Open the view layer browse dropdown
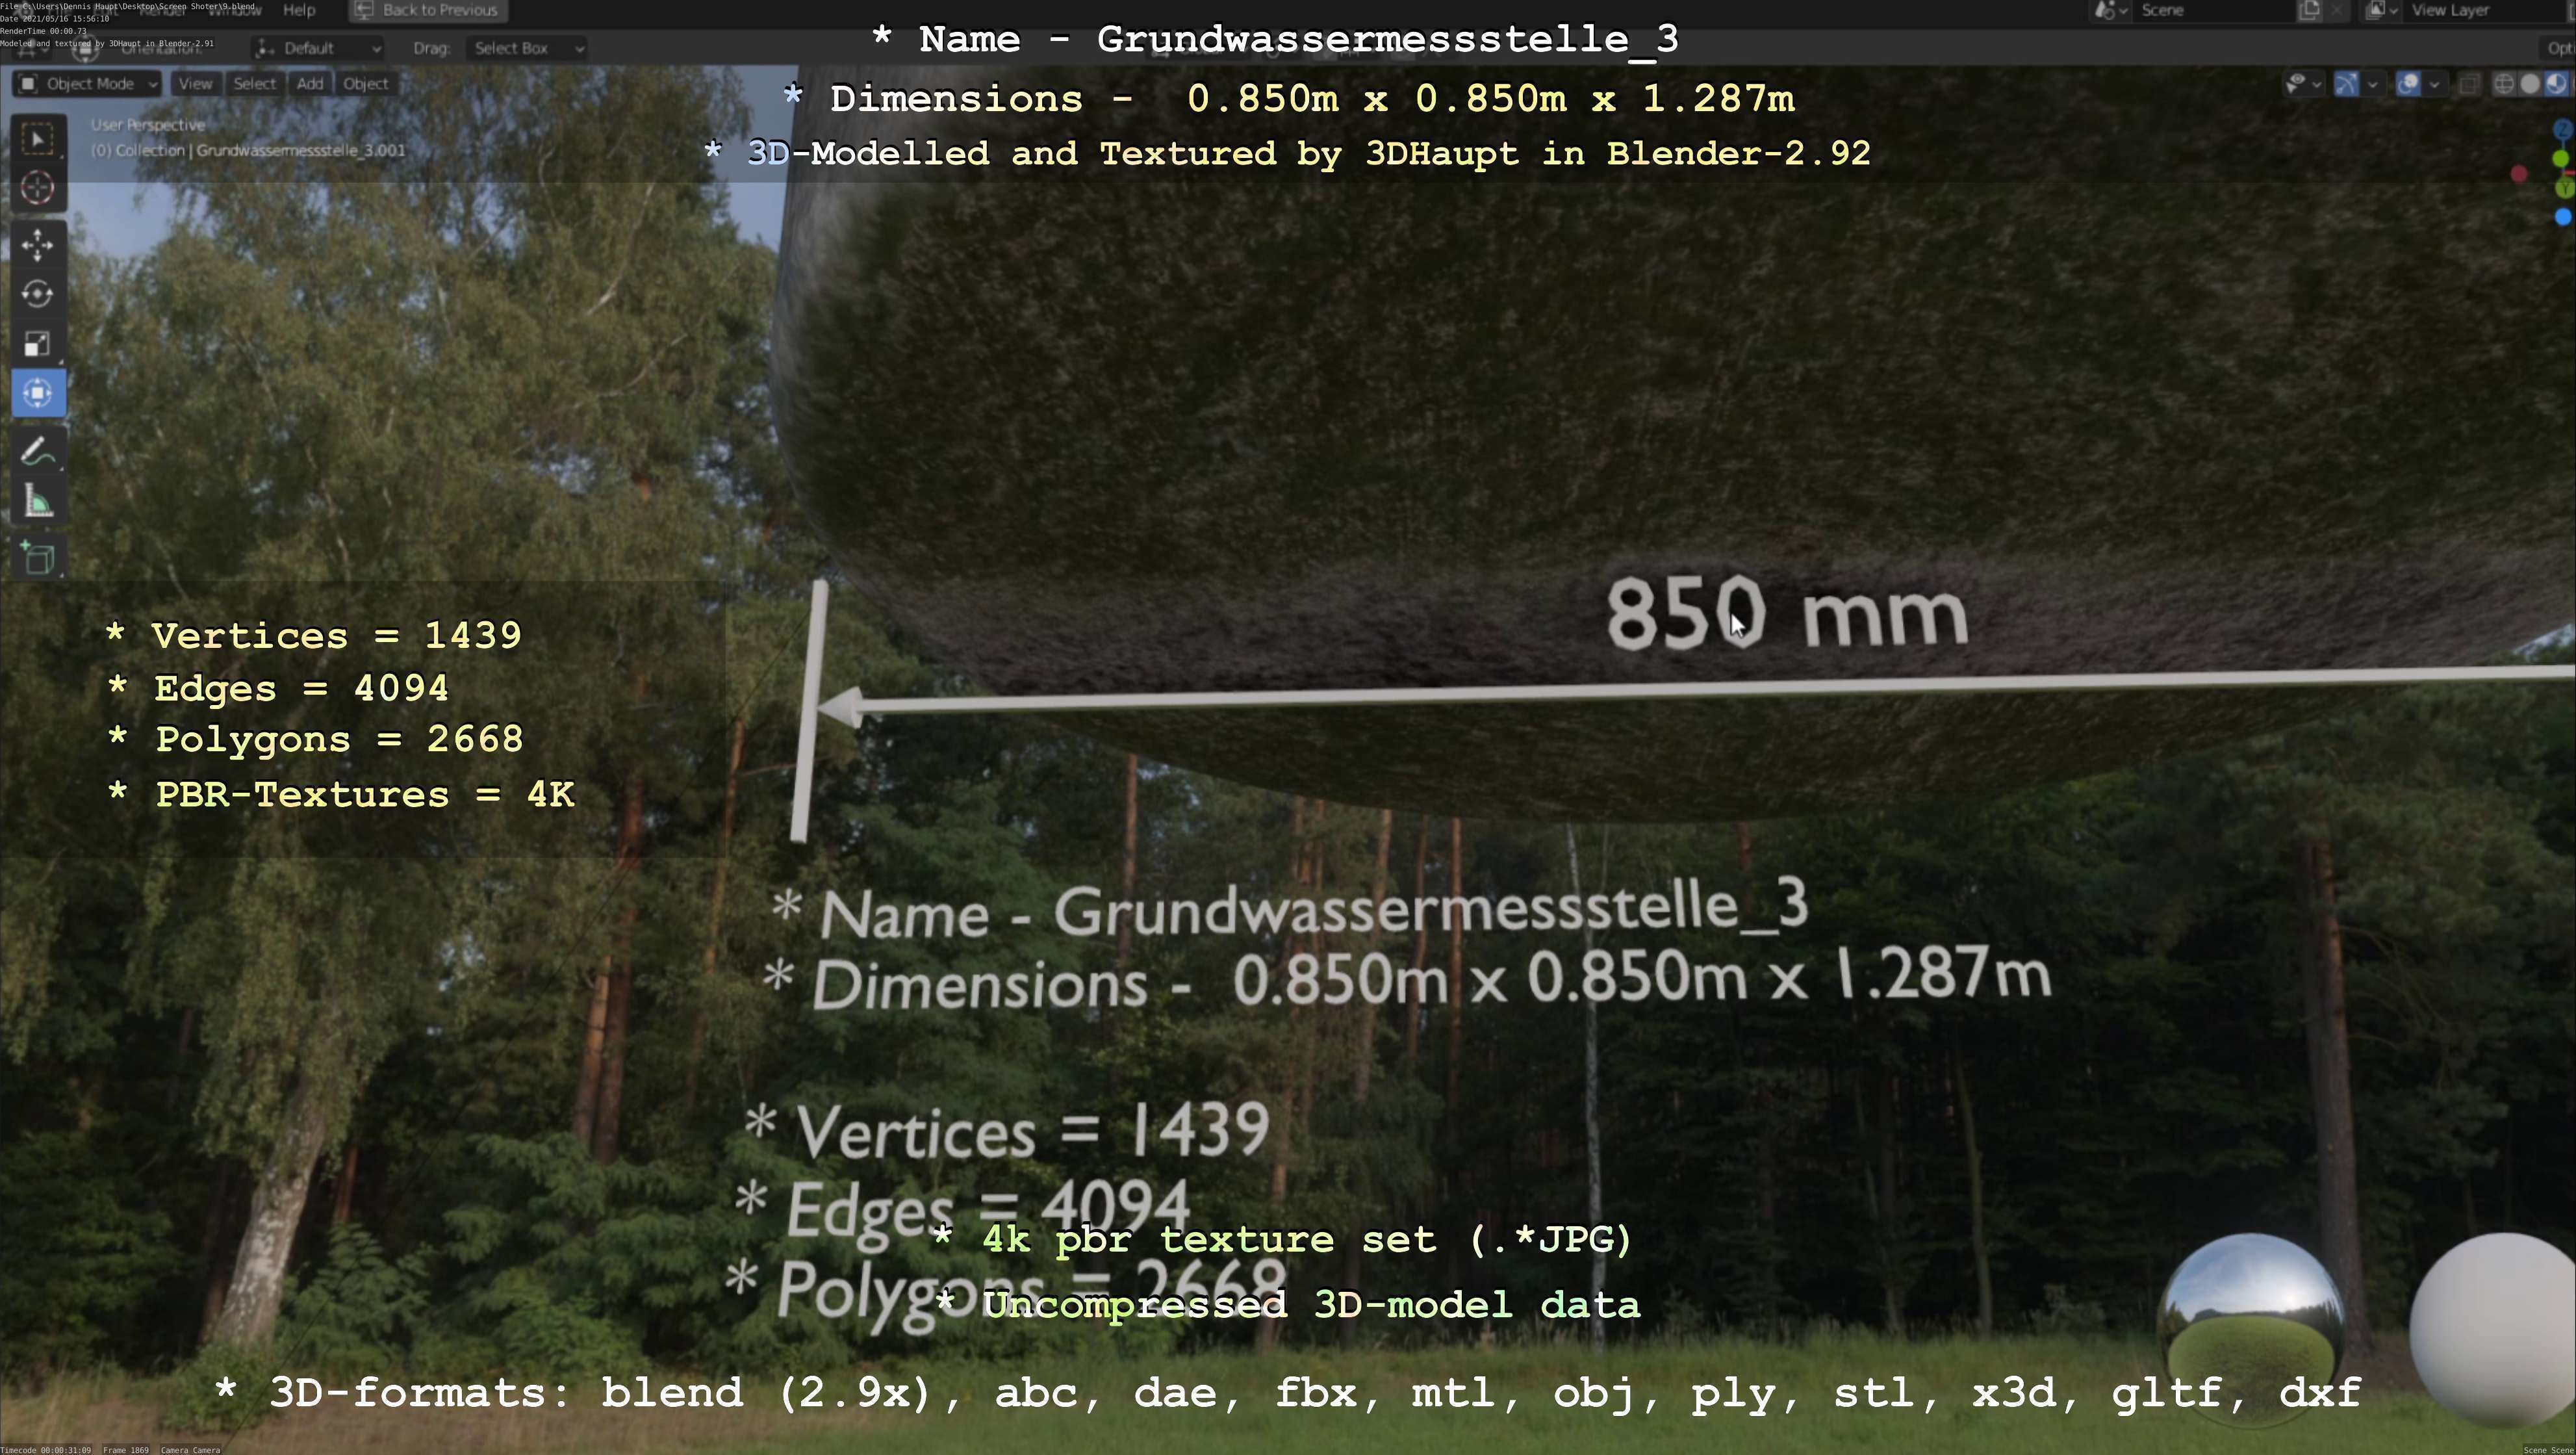 point(2382,10)
